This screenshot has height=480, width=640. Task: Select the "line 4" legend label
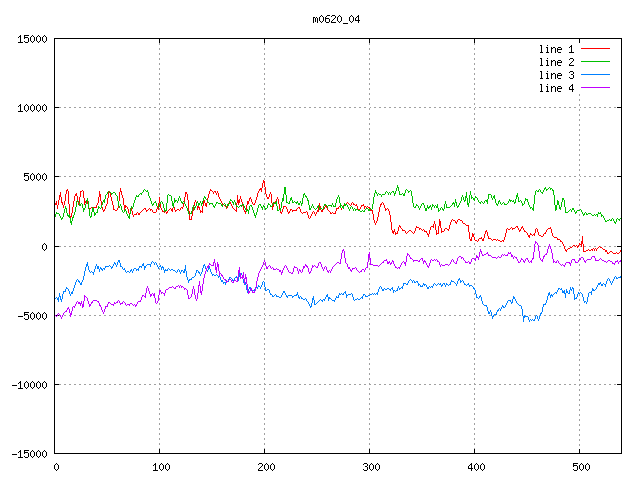(x=557, y=88)
